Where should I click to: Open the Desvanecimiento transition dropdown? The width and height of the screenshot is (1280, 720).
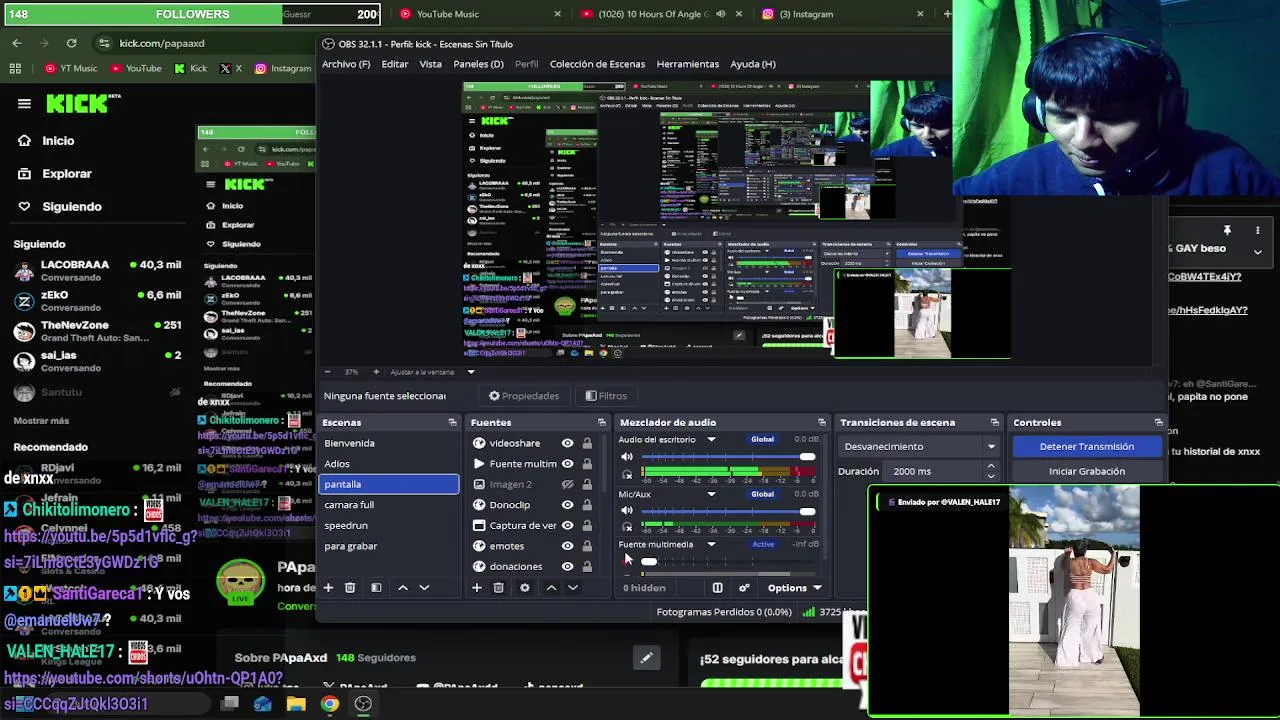pos(920,447)
